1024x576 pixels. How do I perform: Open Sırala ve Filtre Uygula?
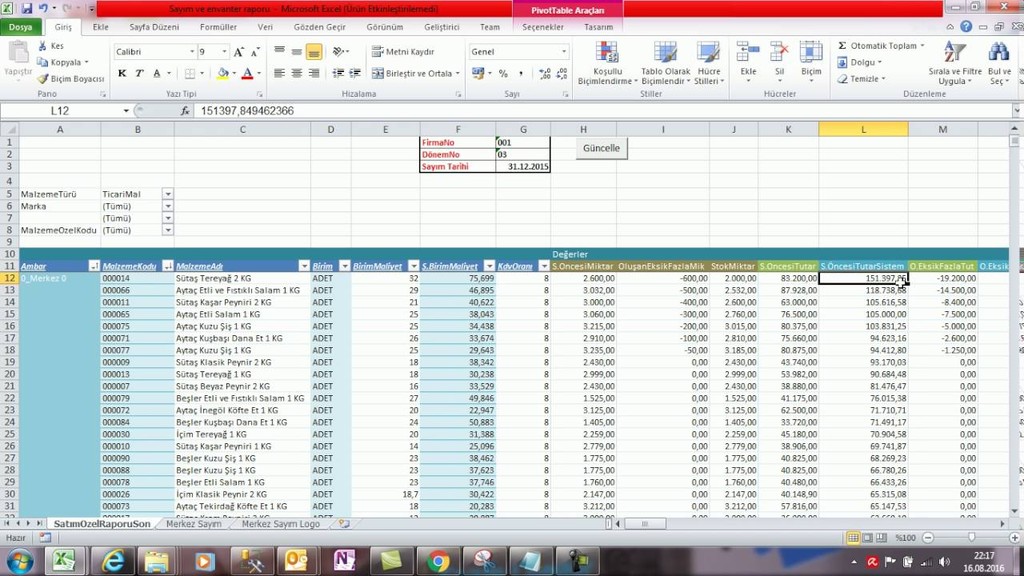(955, 63)
